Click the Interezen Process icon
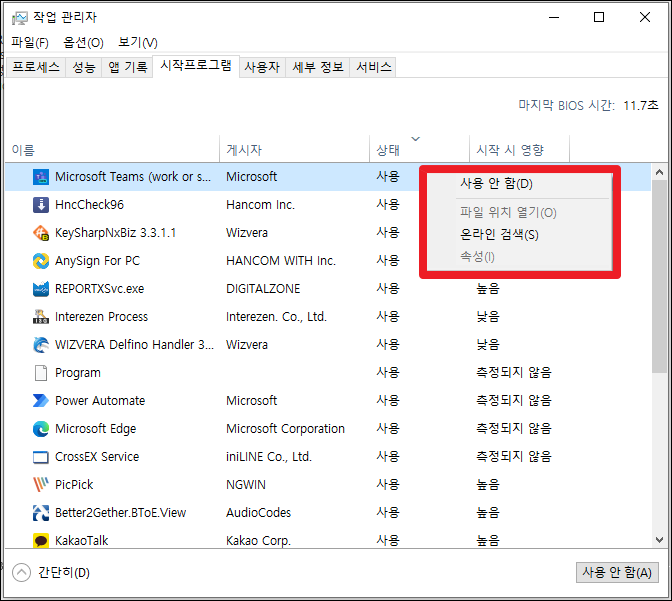 41,317
